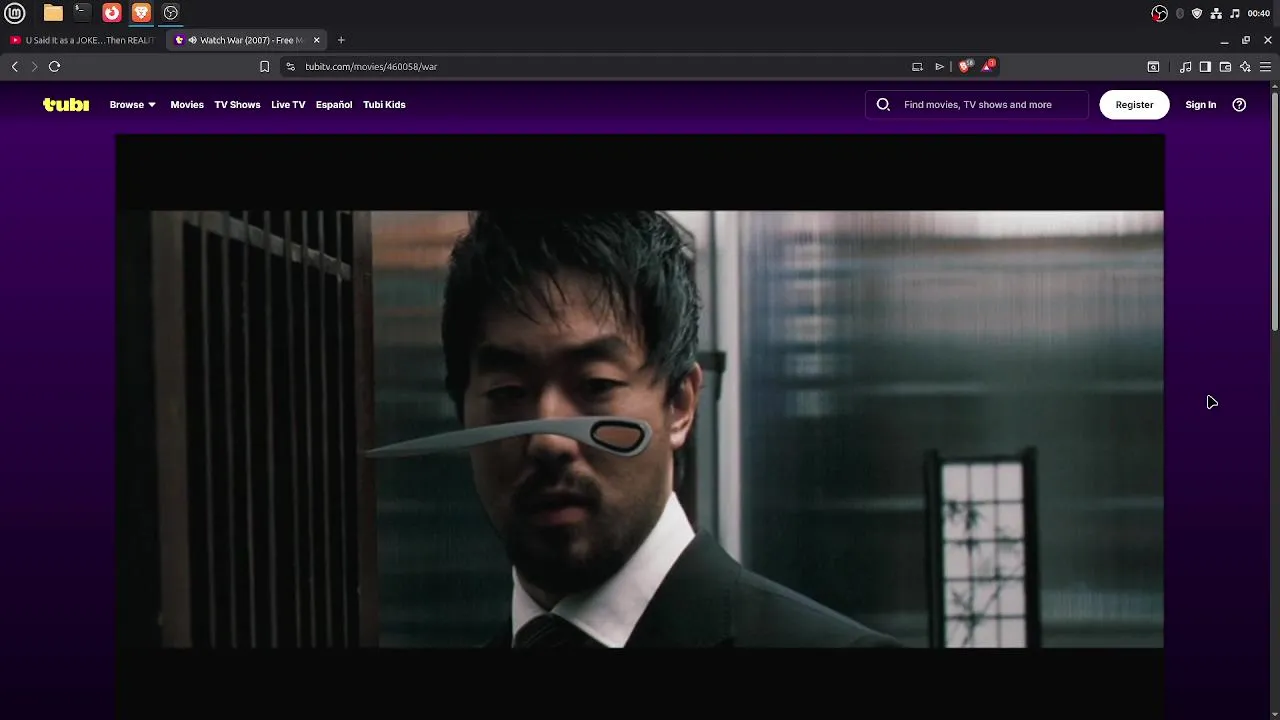The image size is (1280, 720).
Task: Open OBS Studio from the panel
Action: (x=171, y=13)
